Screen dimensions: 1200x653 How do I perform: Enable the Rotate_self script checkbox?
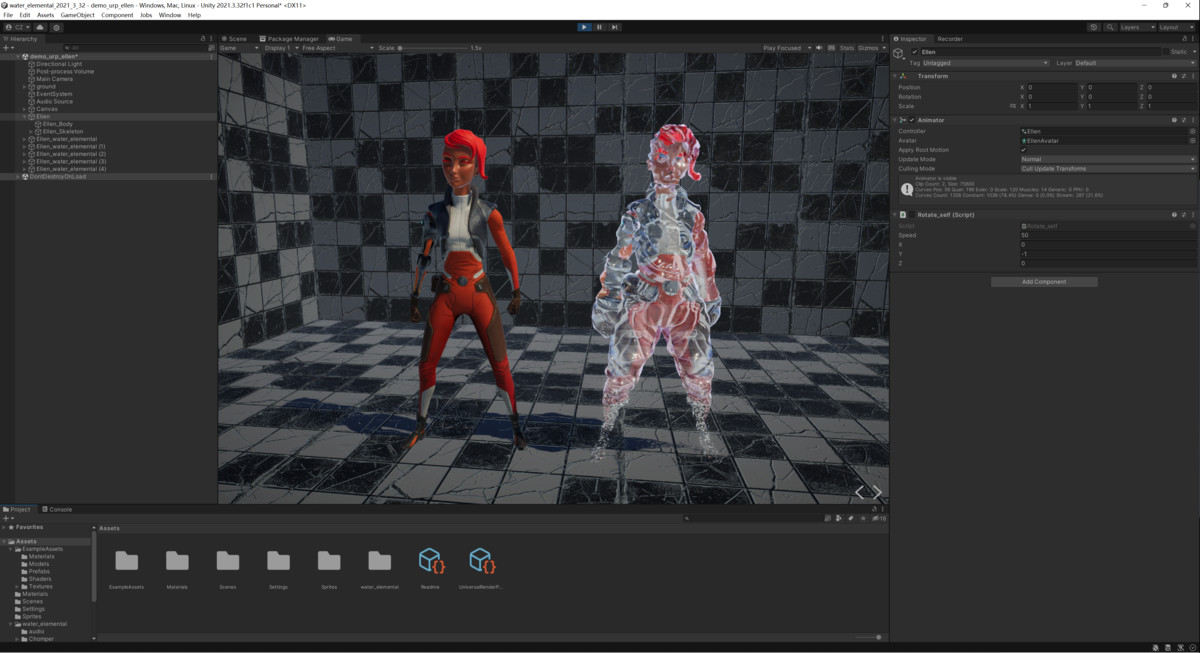click(x=912, y=215)
